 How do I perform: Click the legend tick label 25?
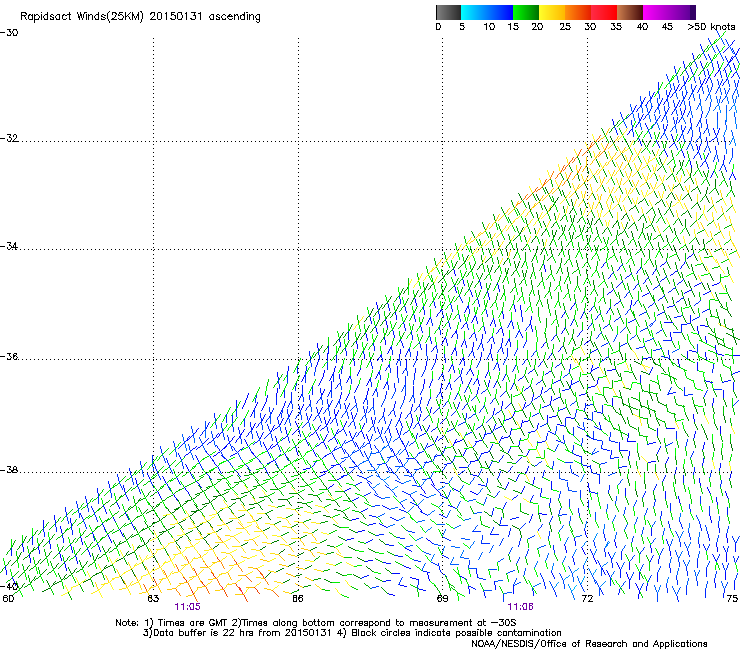(565, 27)
